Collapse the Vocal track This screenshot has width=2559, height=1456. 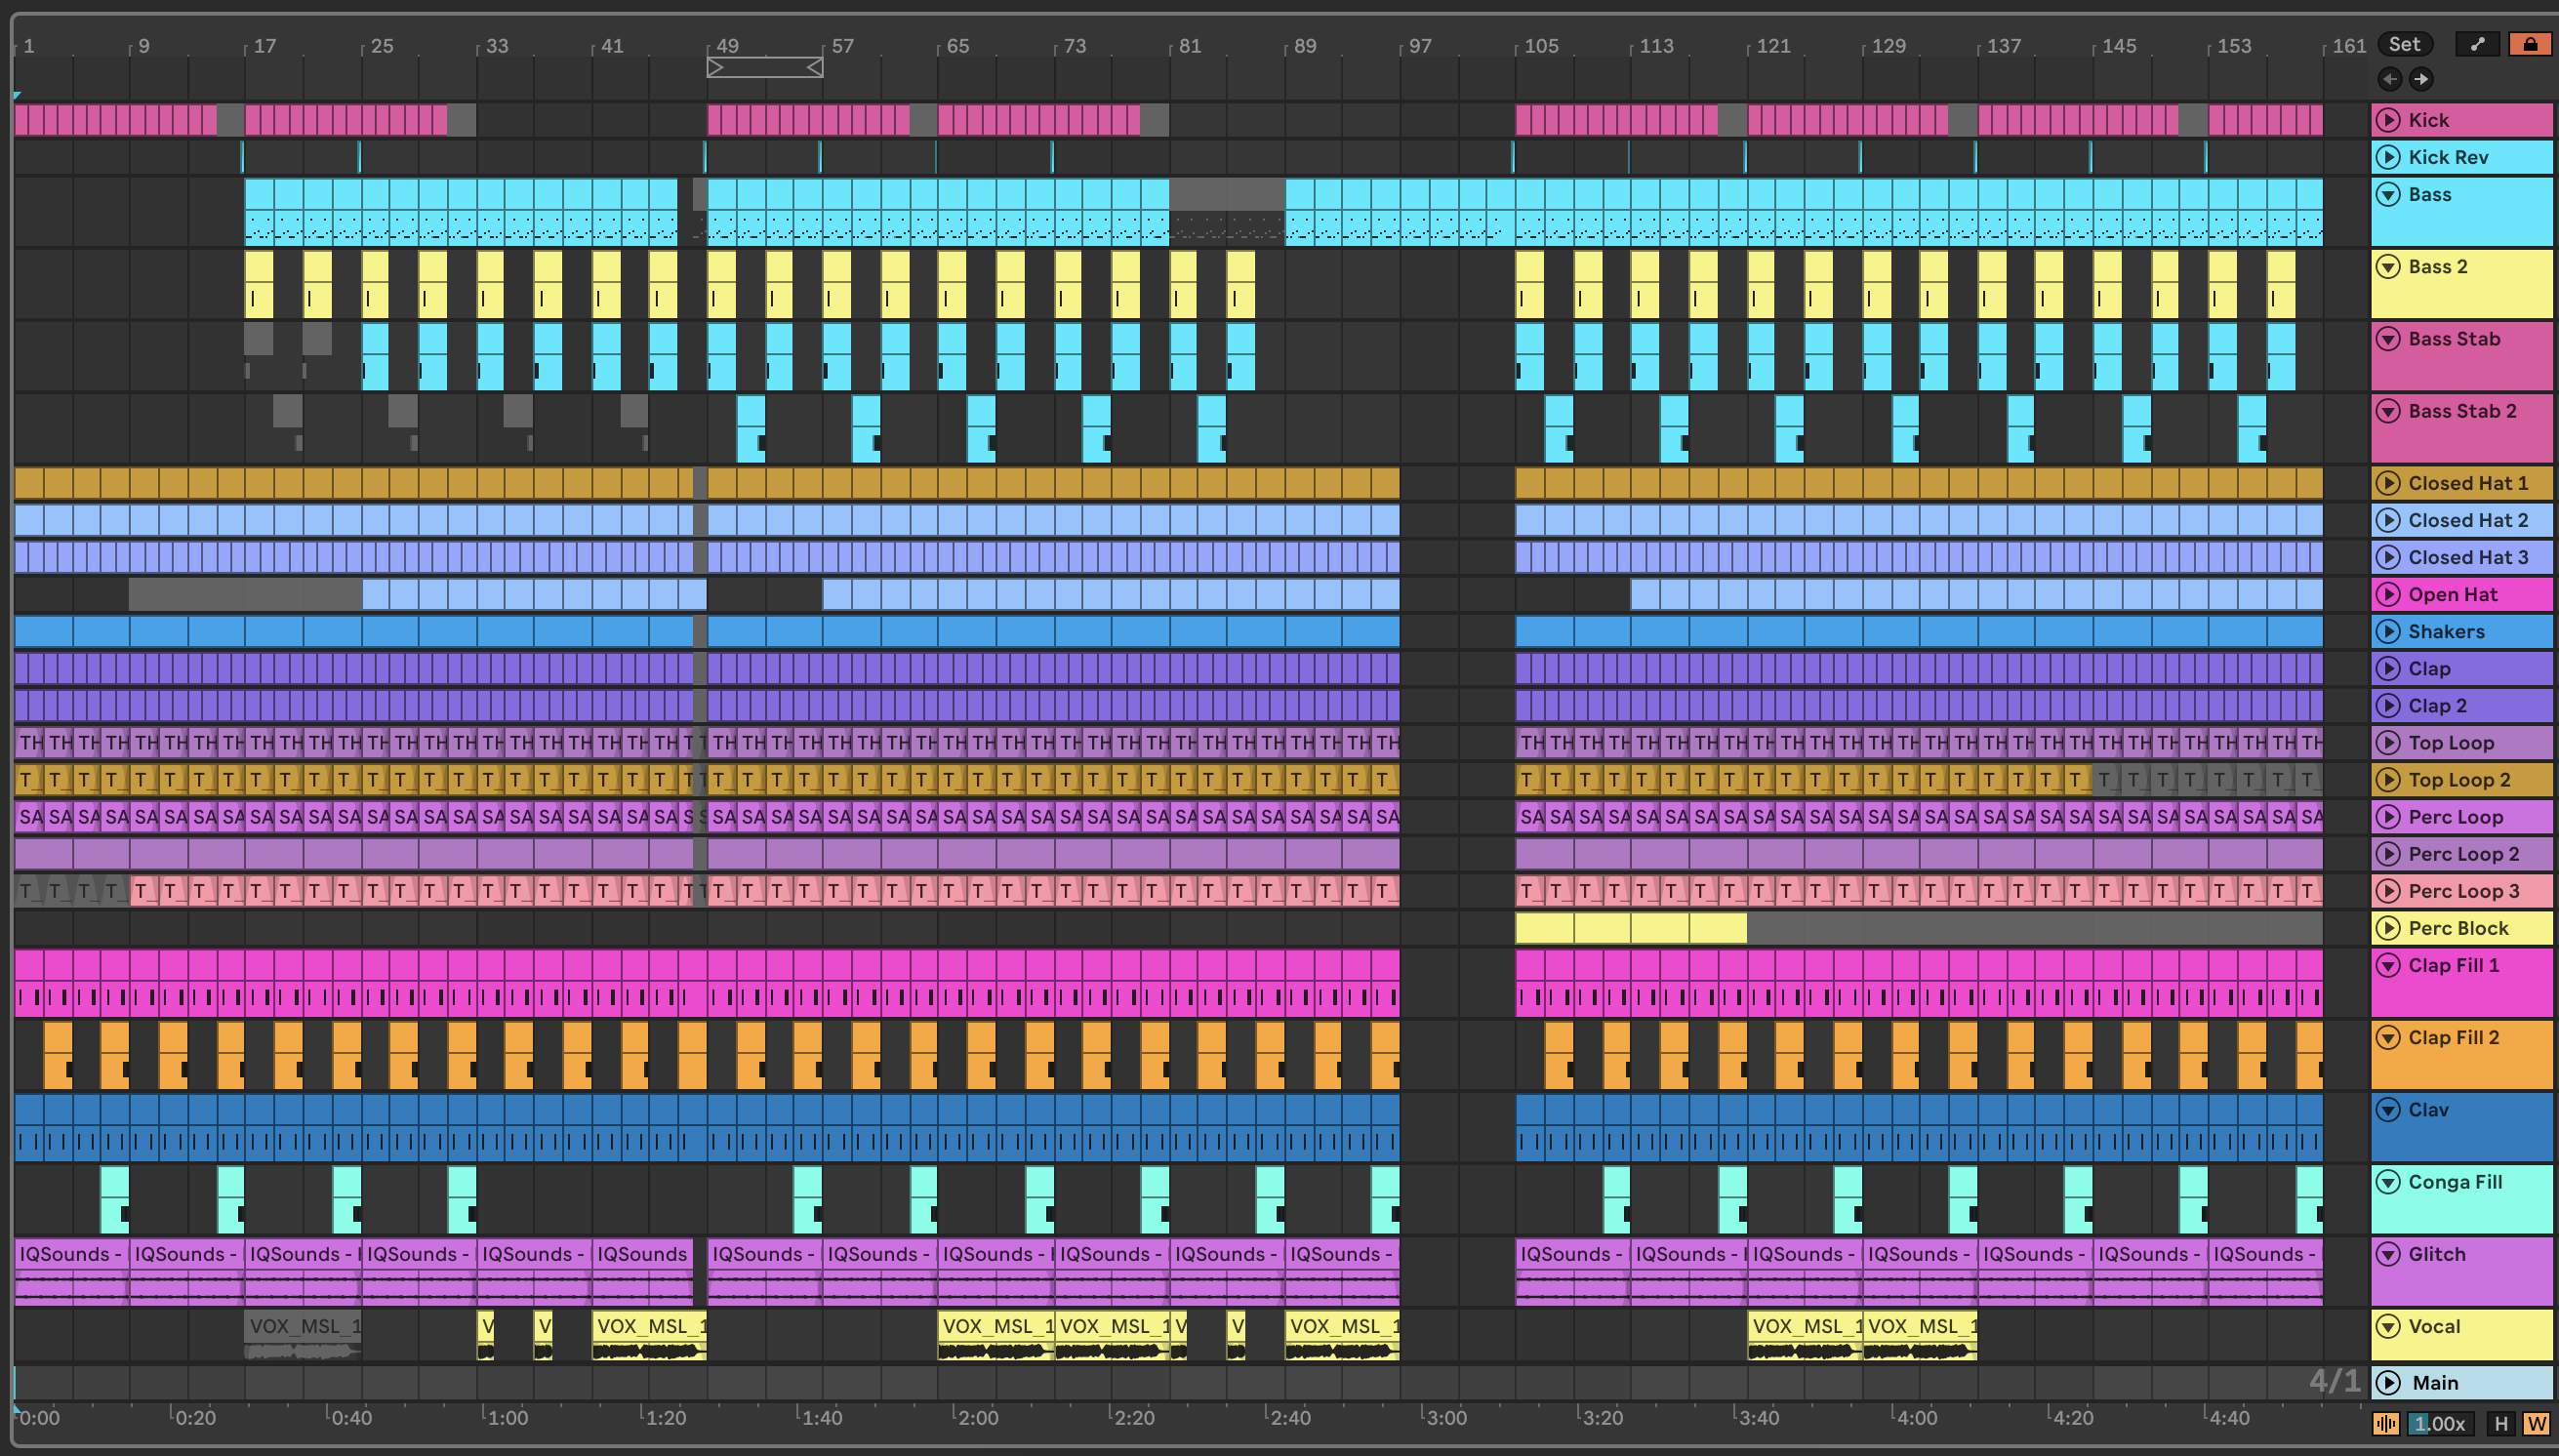tap(2388, 1326)
